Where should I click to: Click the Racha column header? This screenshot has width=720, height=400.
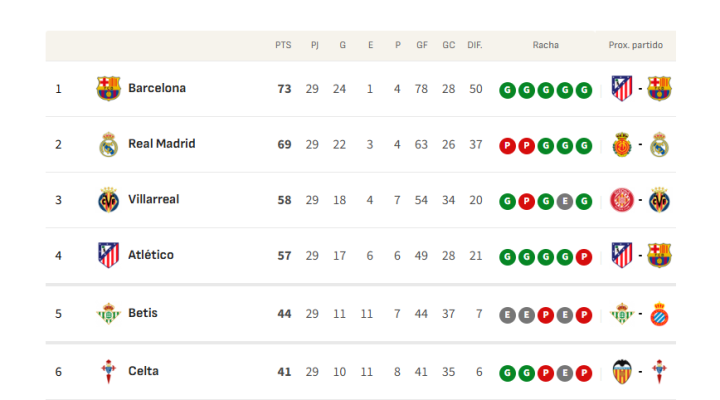(546, 45)
